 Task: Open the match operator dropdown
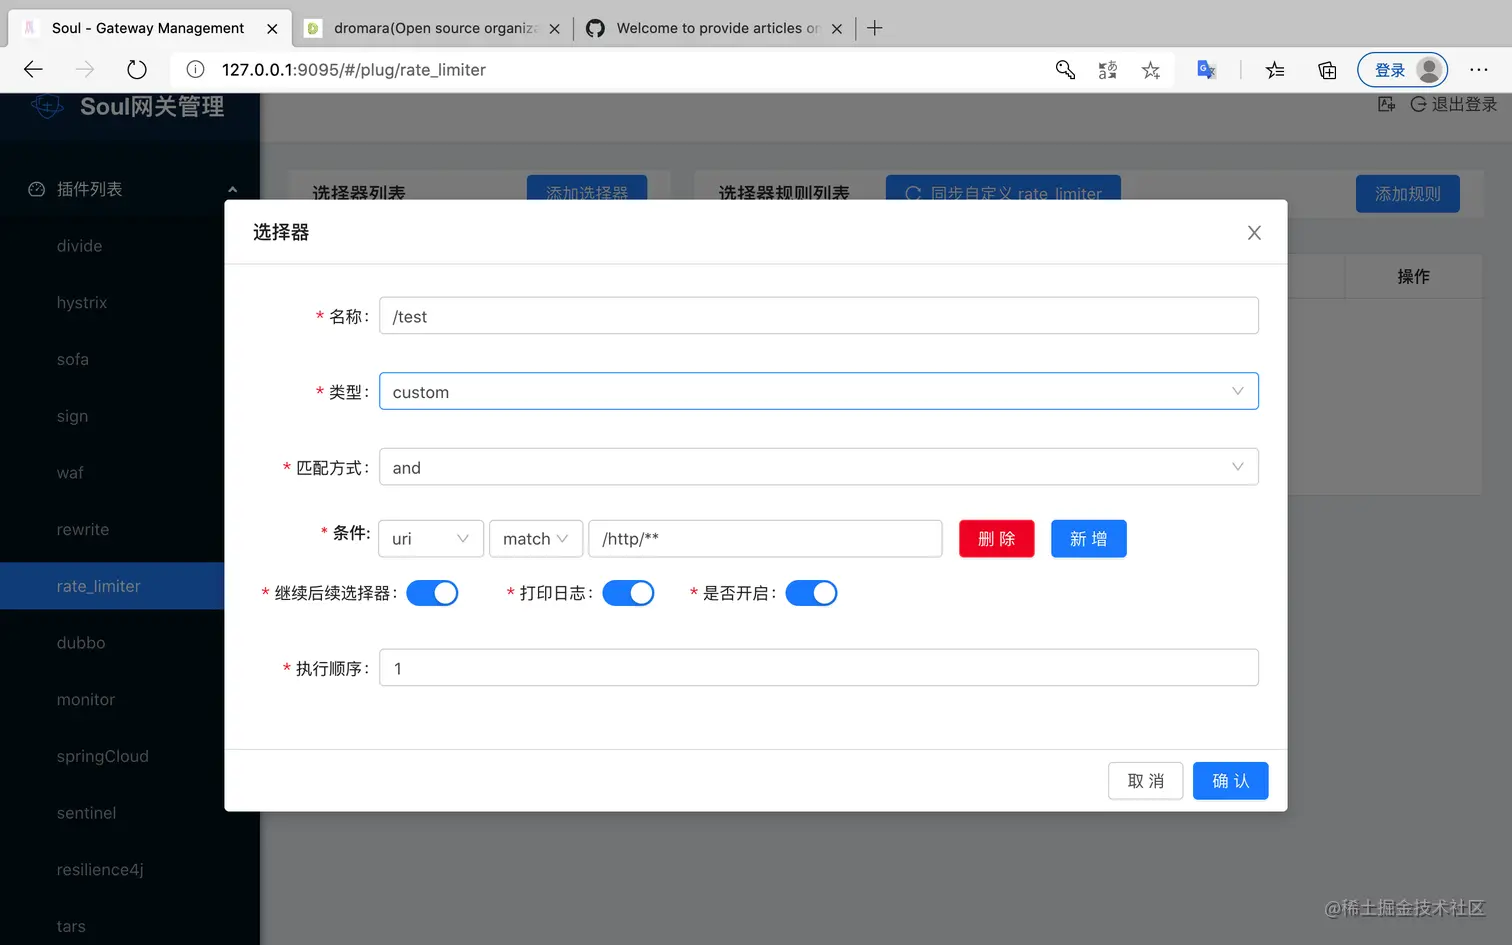coord(536,538)
